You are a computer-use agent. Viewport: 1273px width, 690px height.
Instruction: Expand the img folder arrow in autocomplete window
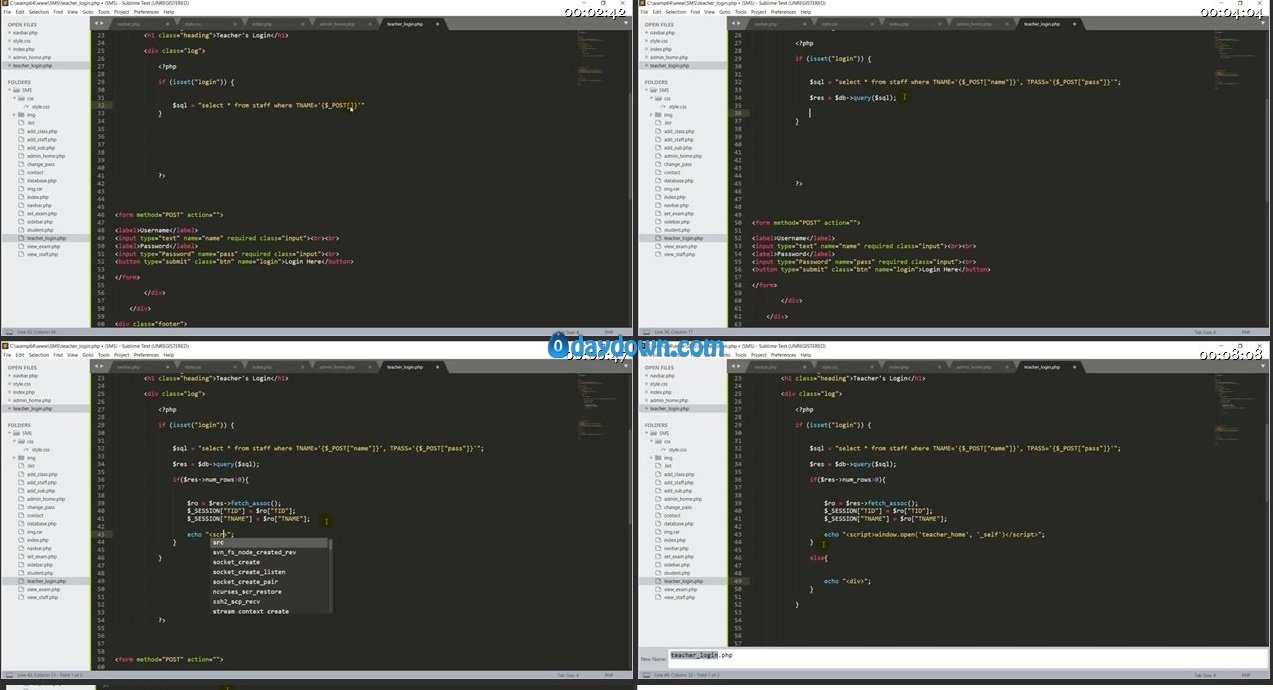tap(14, 458)
